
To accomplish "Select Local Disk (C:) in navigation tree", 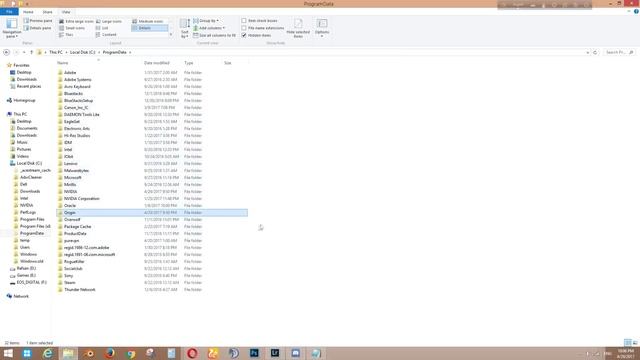I will coord(26,163).
